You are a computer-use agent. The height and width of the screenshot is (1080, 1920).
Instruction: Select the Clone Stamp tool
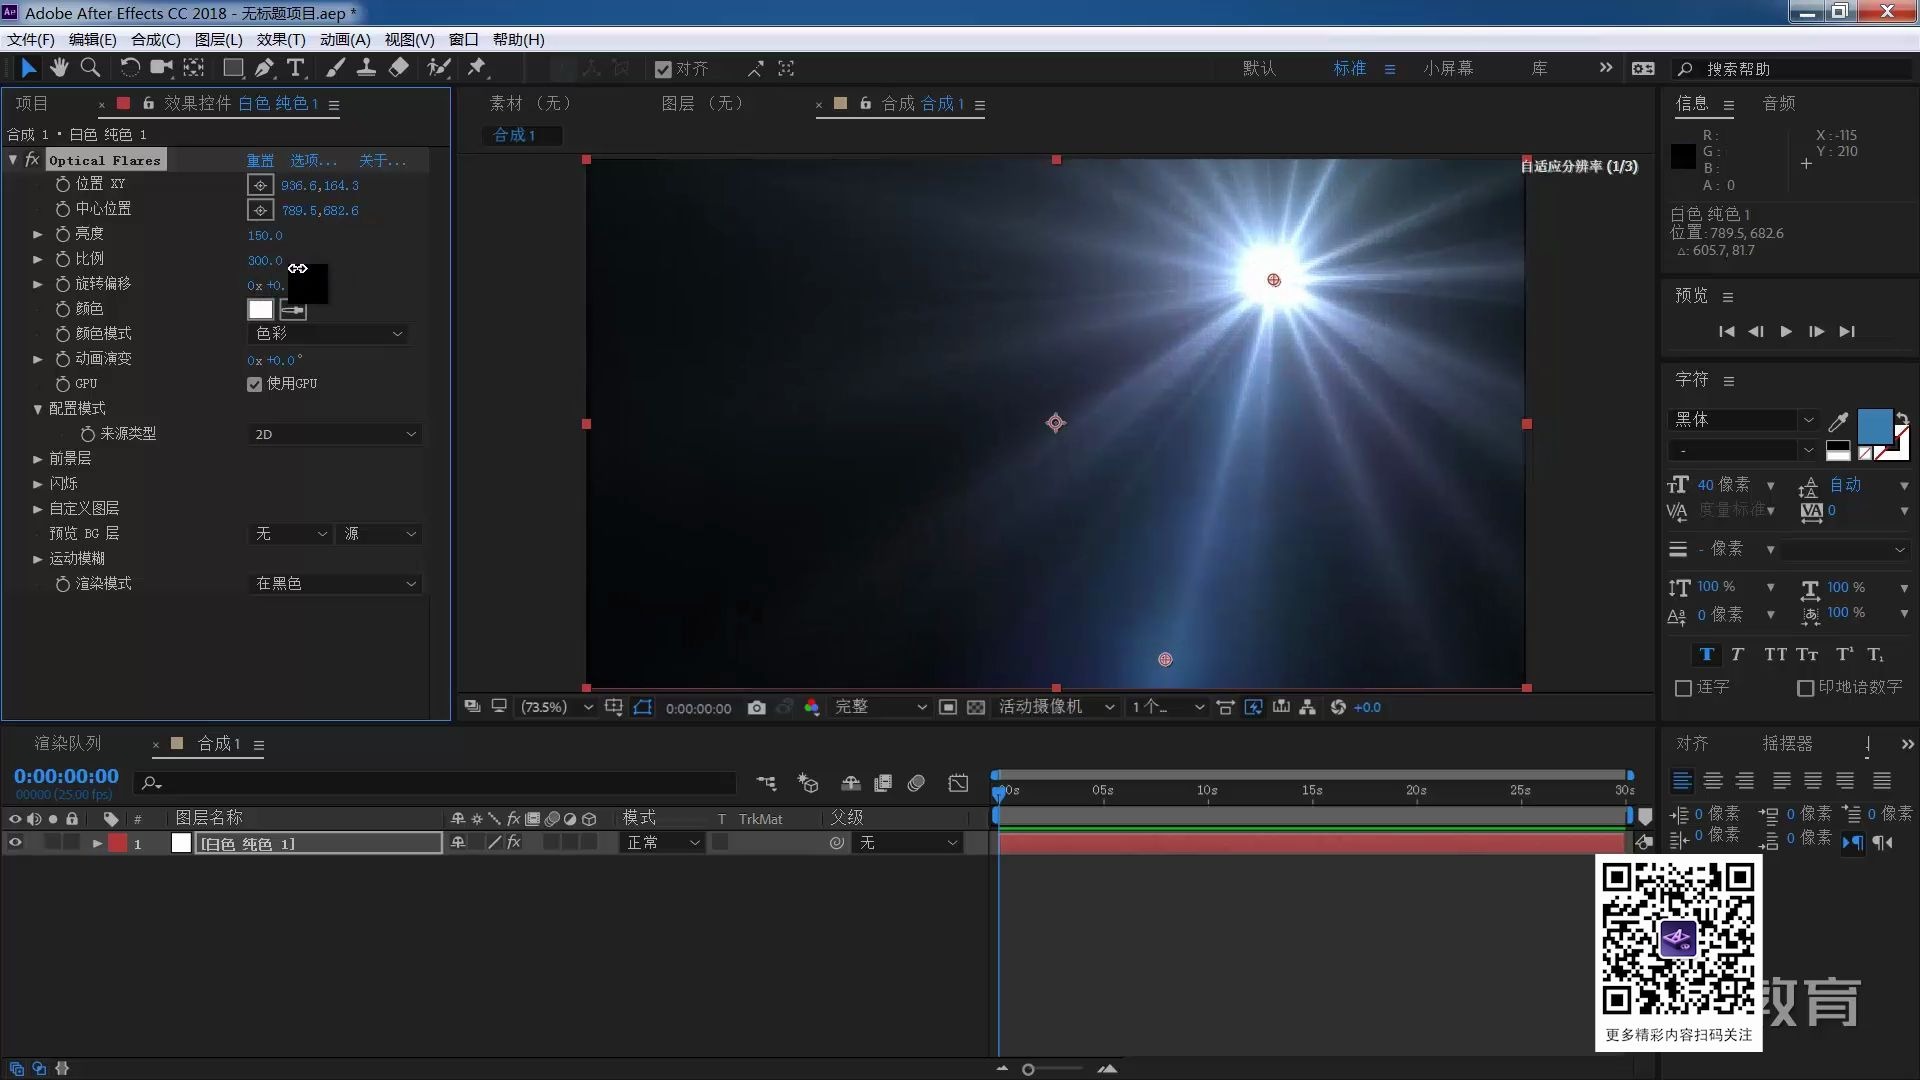[367, 68]
